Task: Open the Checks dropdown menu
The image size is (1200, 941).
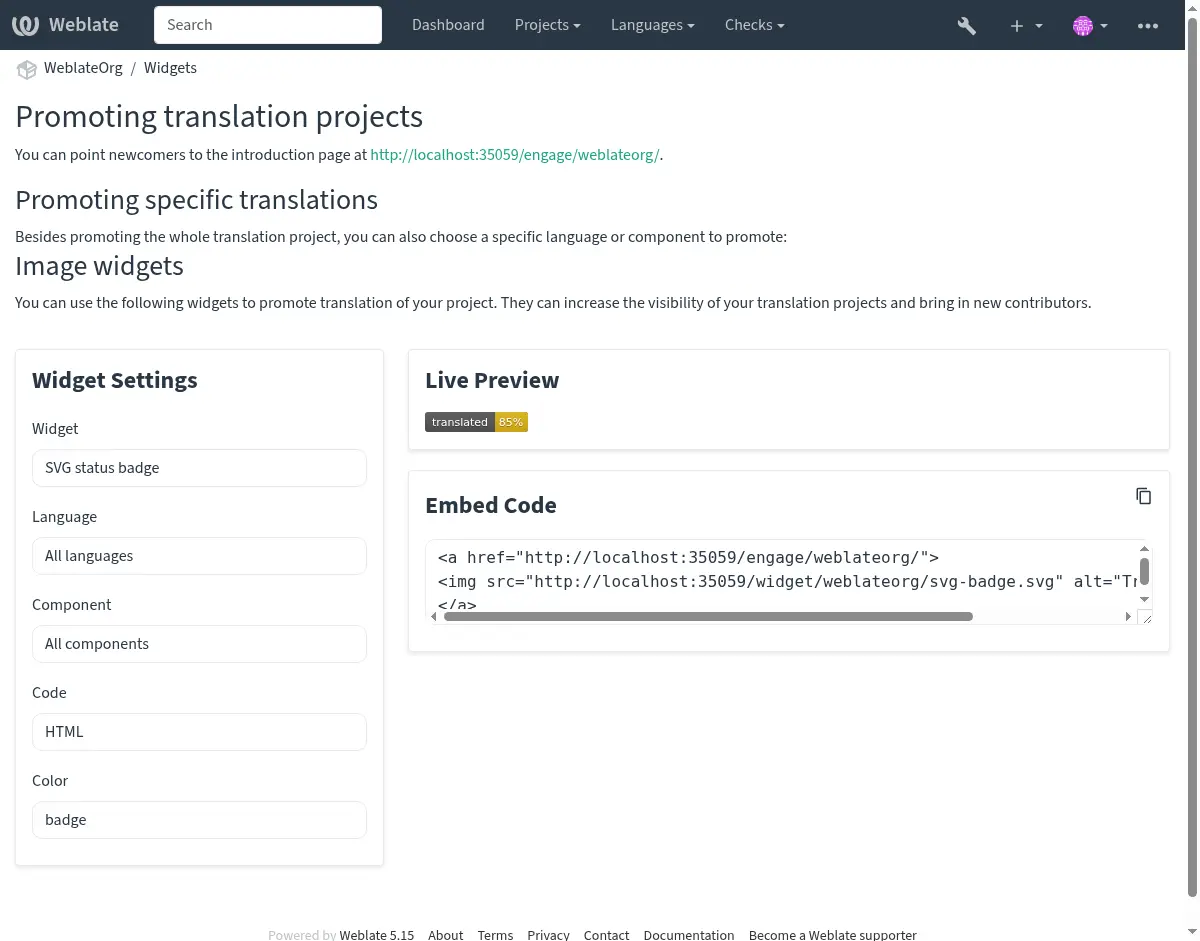Action: [x=754, y=25]
